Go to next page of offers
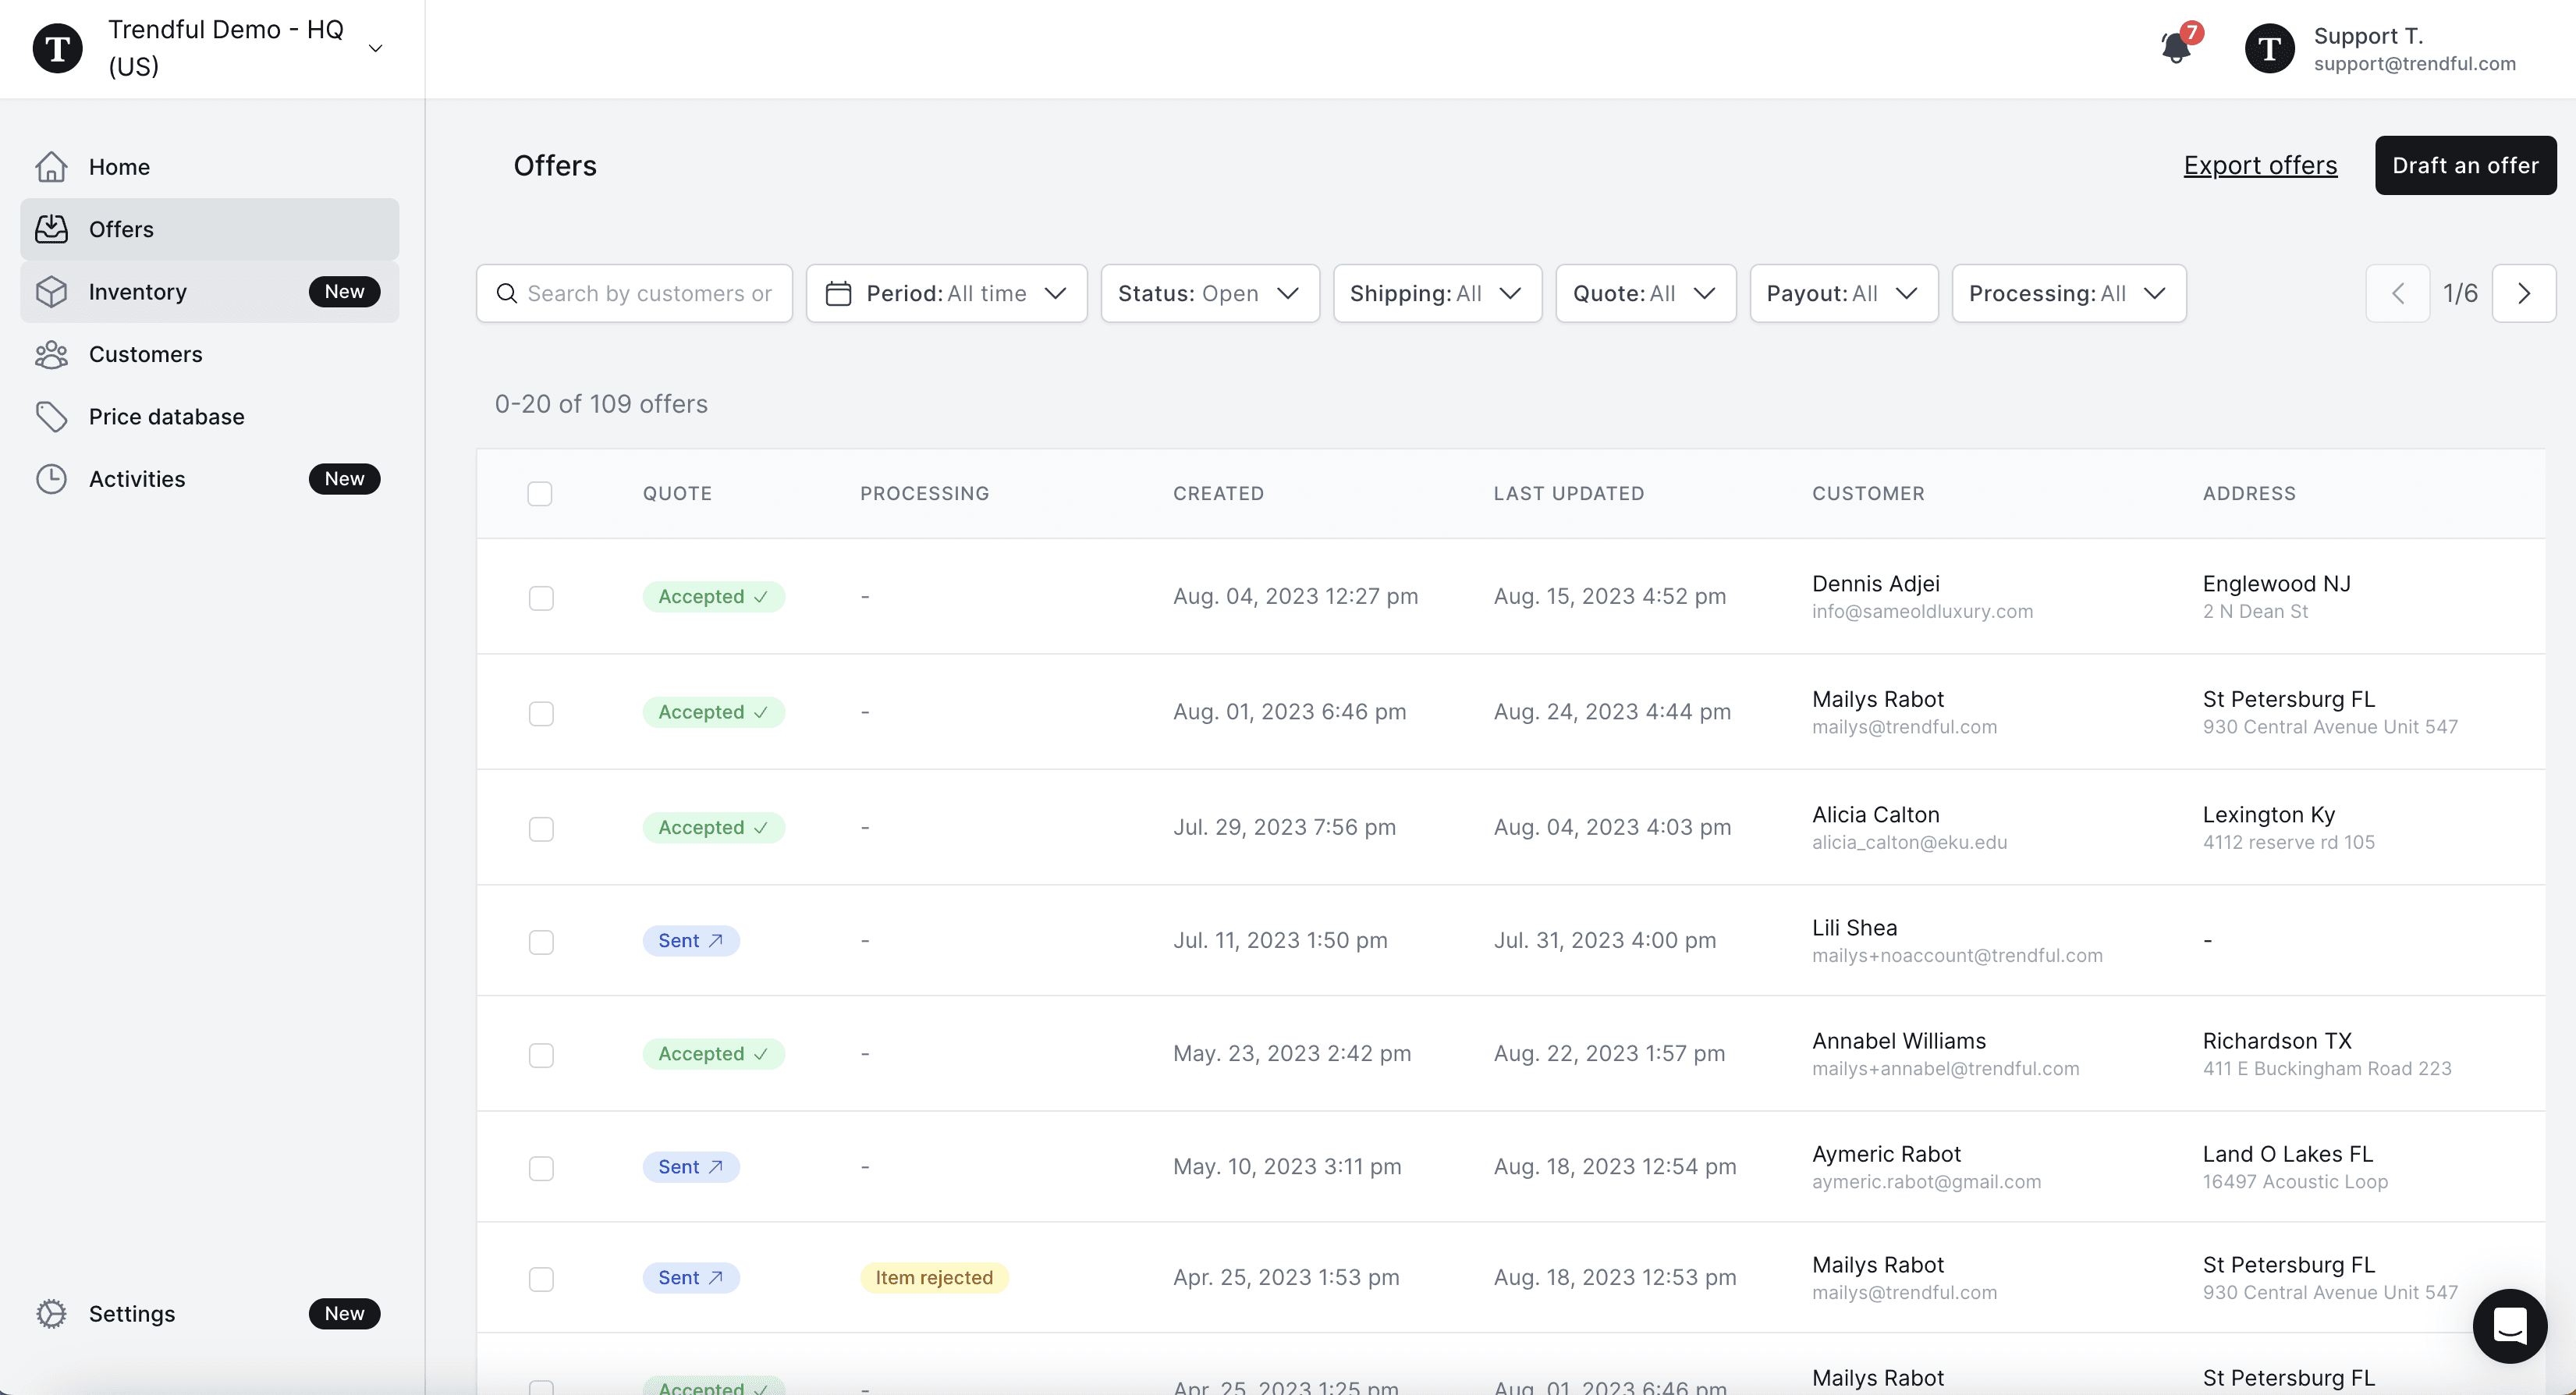The image size is (2576, 1395). click(2524, 293)
